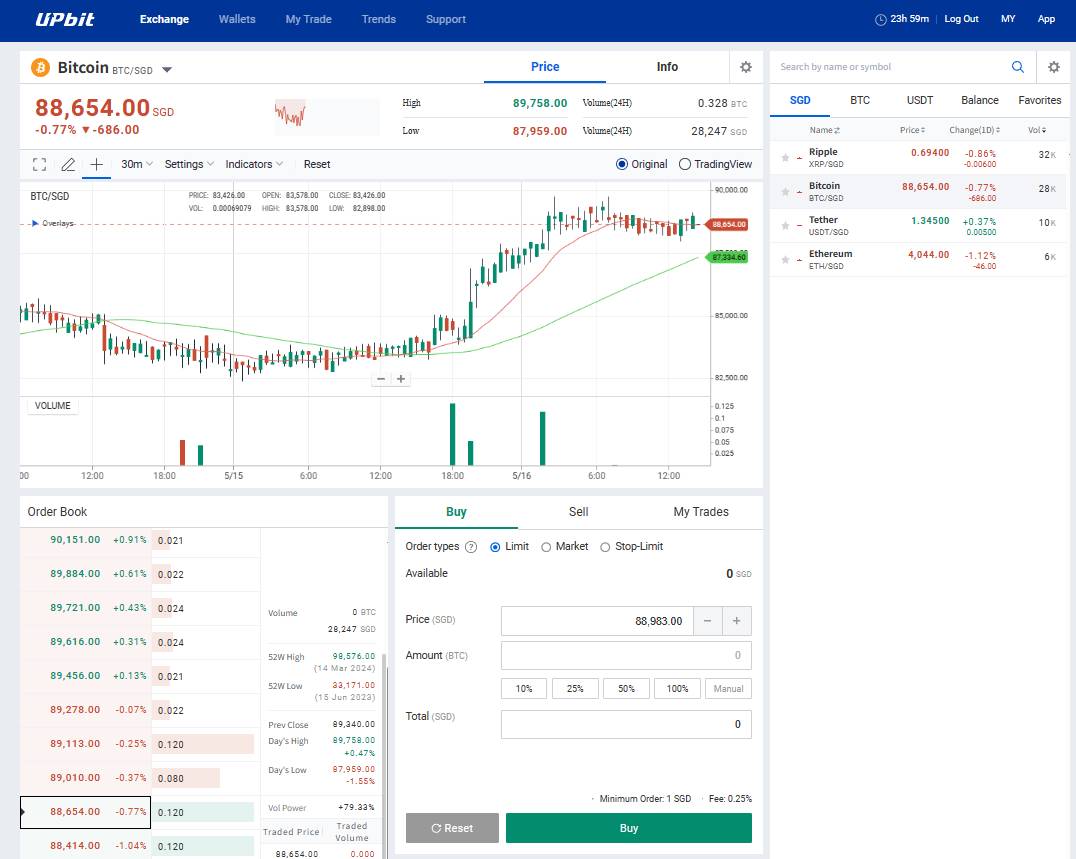Switch to the Price tab

[545, 67]
